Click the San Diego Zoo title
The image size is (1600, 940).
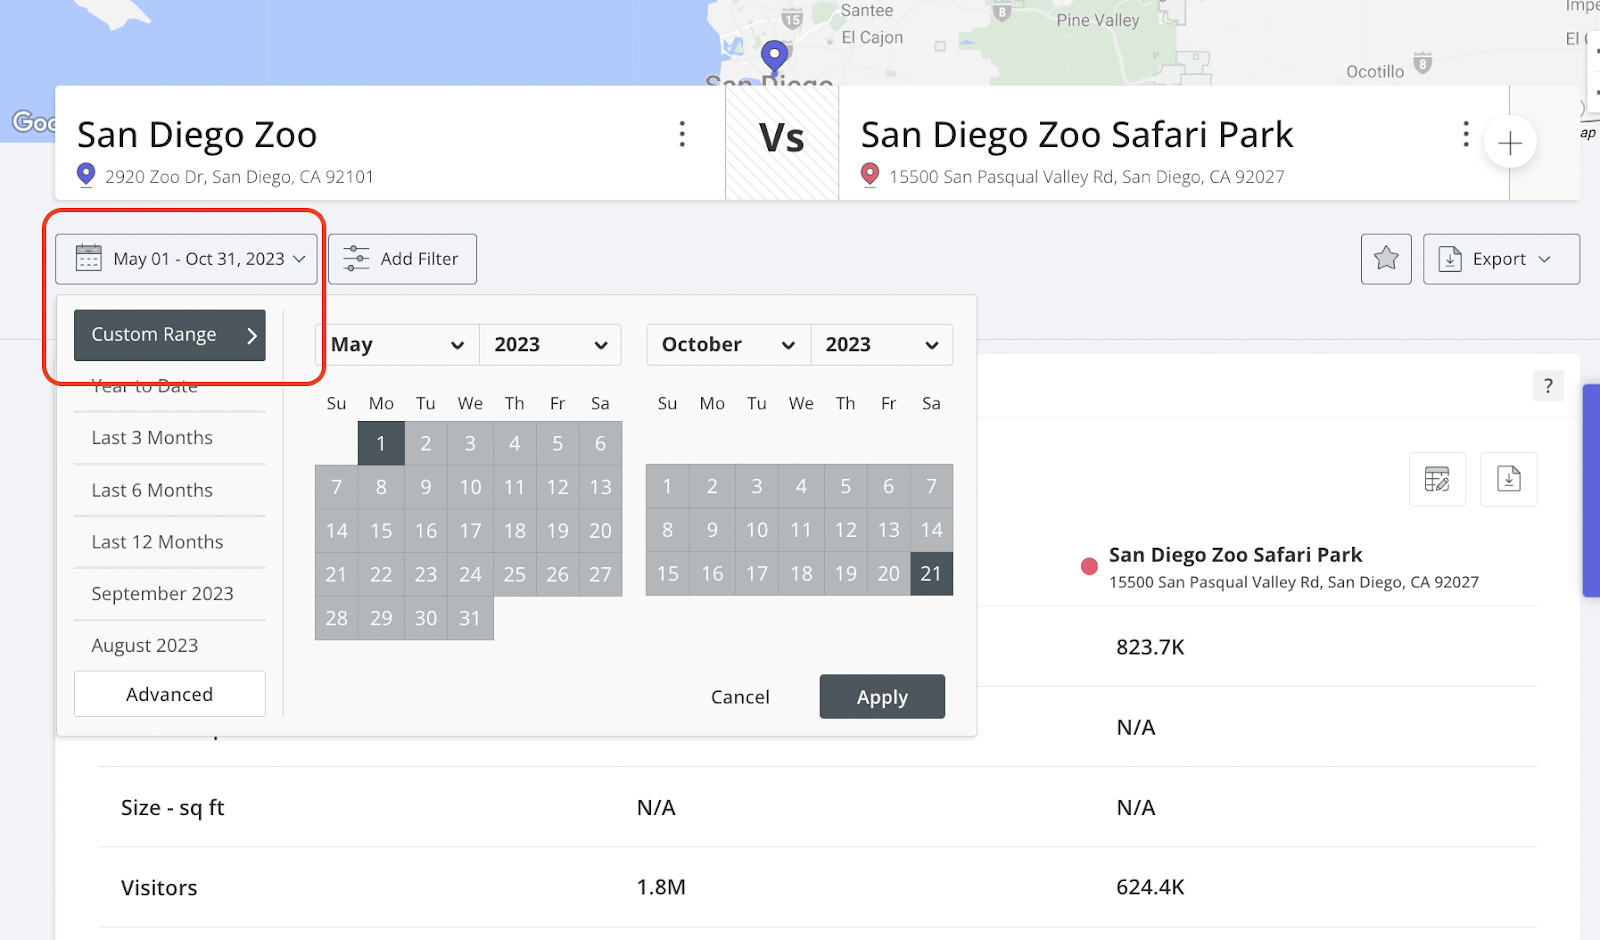pos(197,135)
